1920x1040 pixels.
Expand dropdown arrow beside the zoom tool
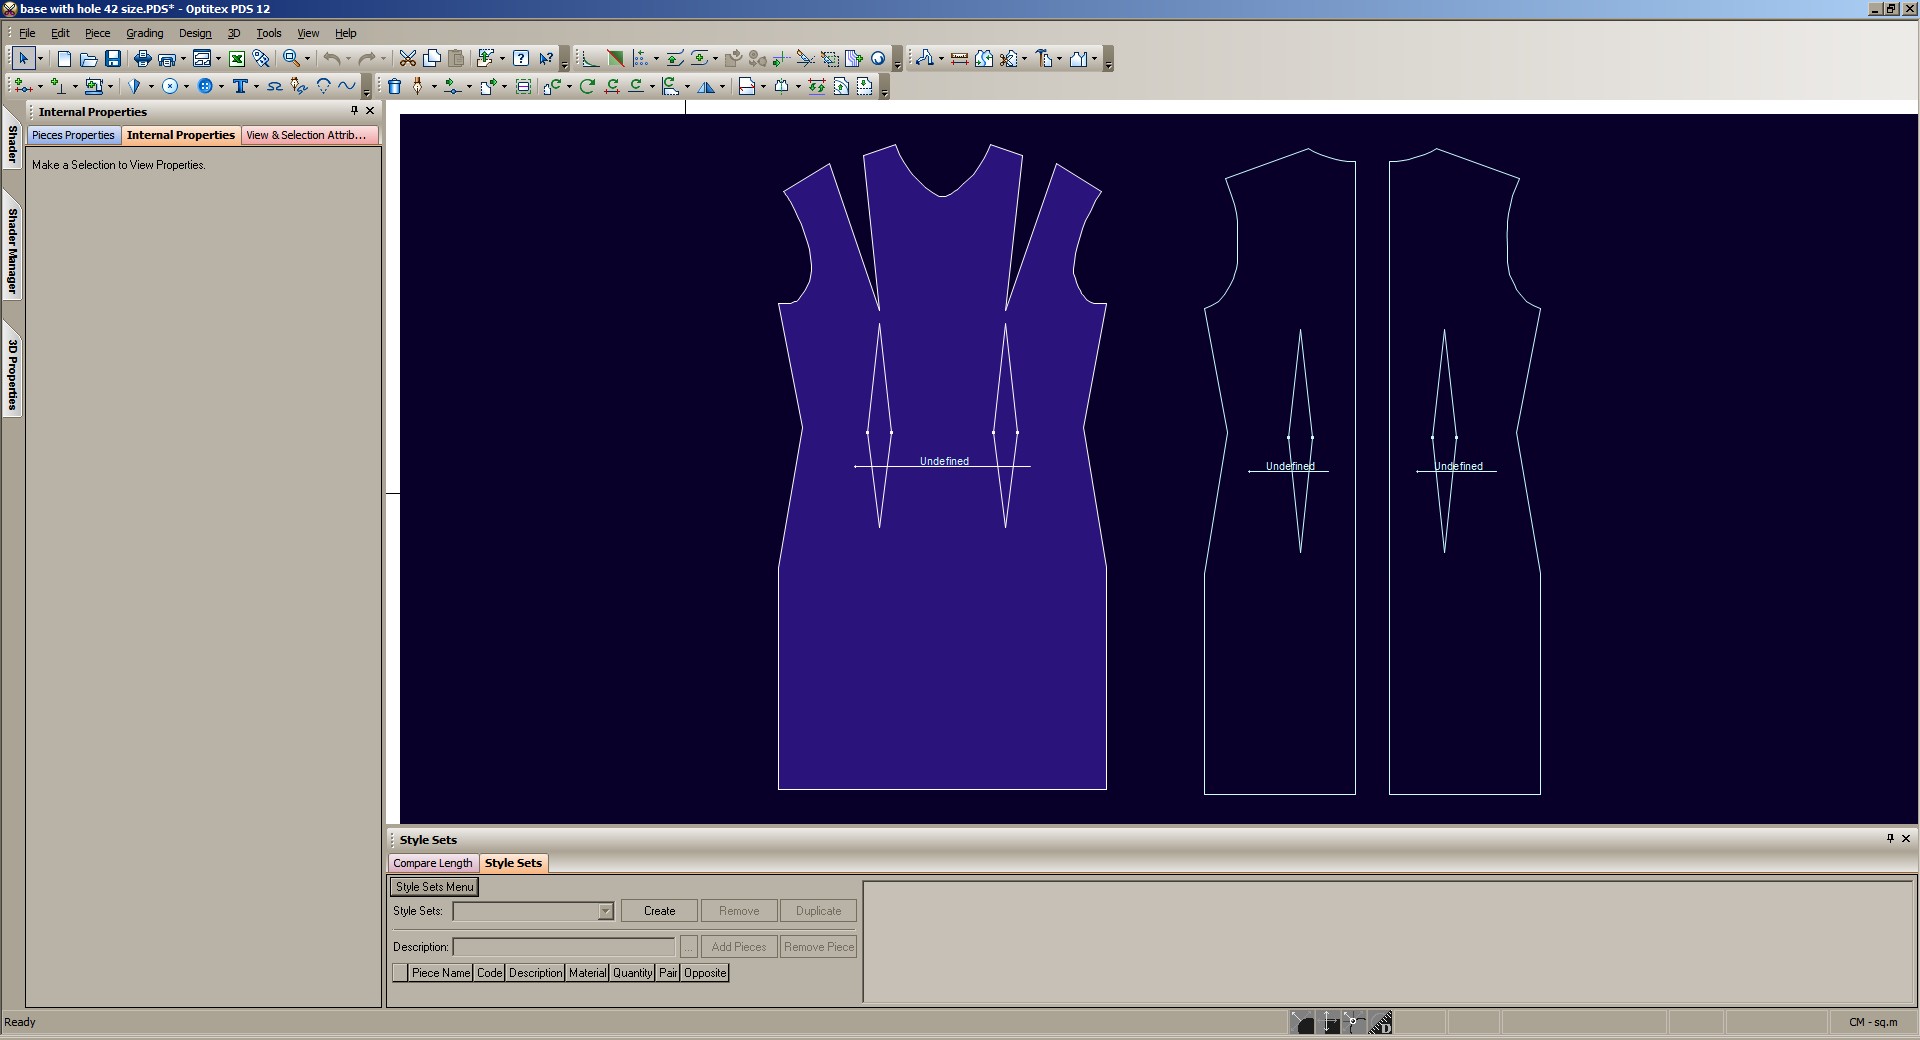[307, 58]
